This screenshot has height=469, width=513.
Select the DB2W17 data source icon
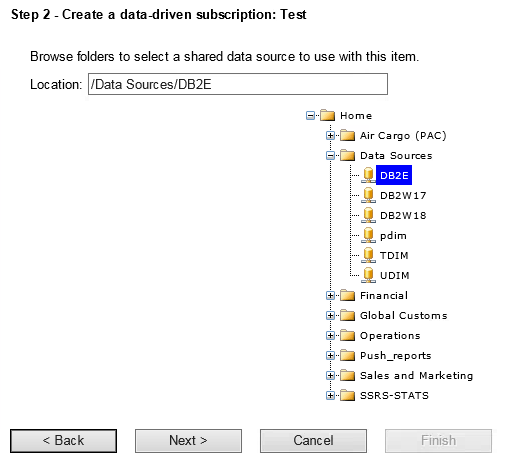[368, 195]
